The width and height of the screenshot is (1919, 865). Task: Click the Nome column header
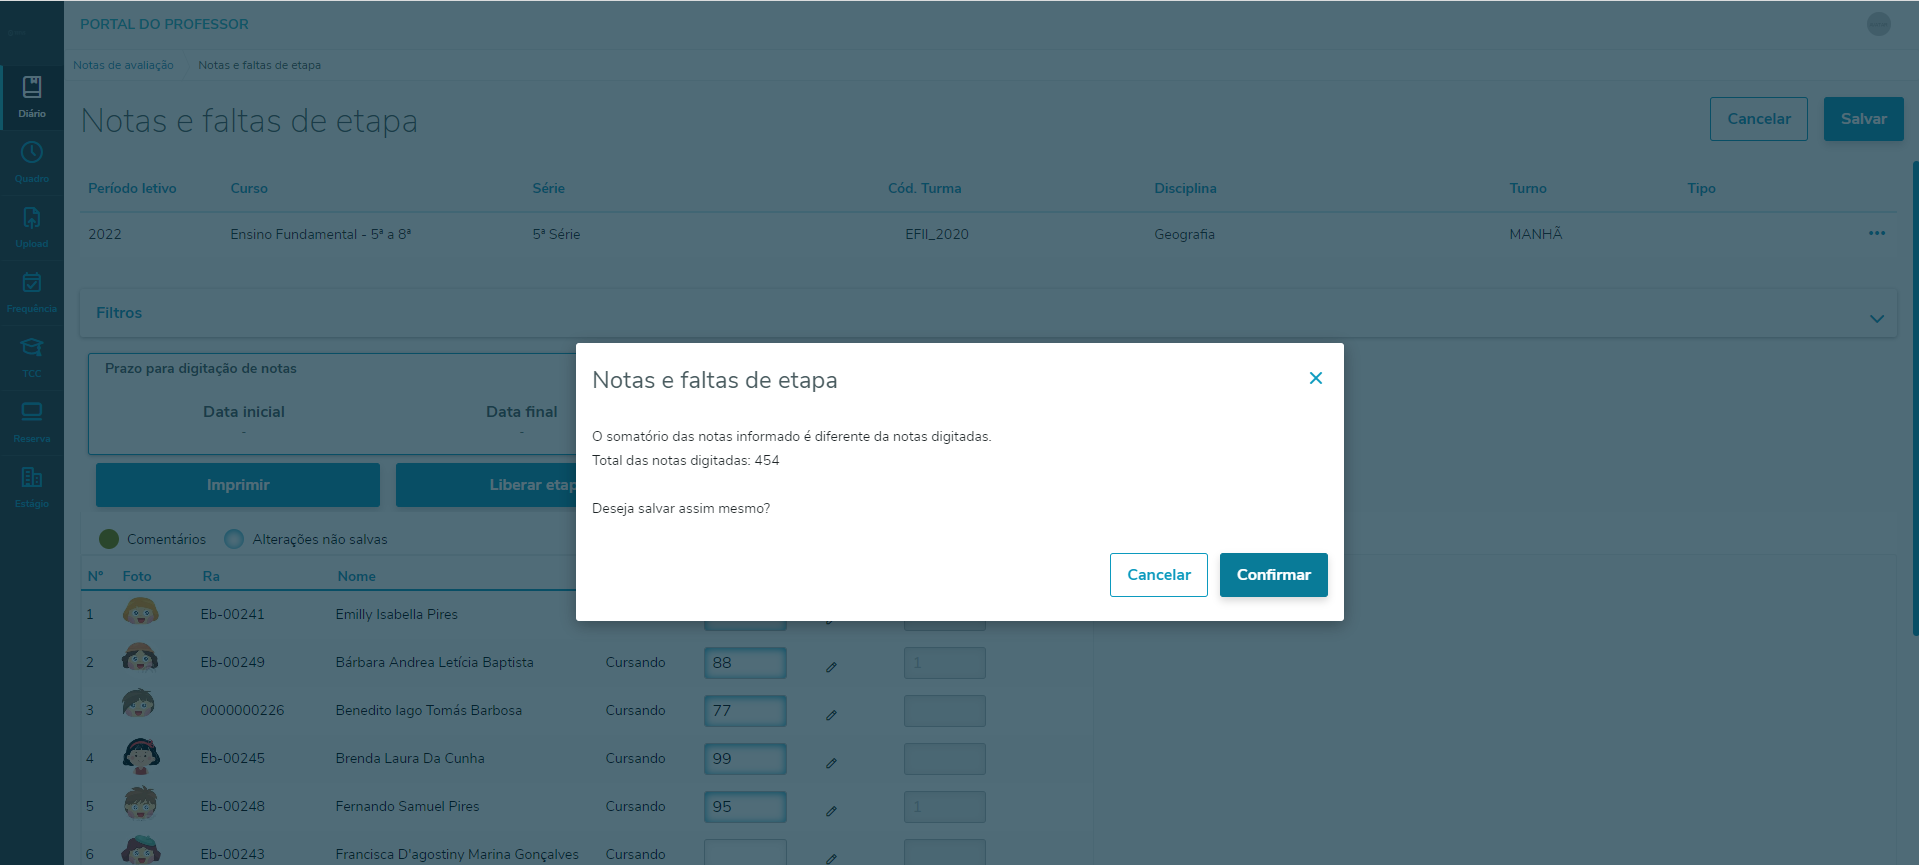pyautogui.click(x=357, y=576)
